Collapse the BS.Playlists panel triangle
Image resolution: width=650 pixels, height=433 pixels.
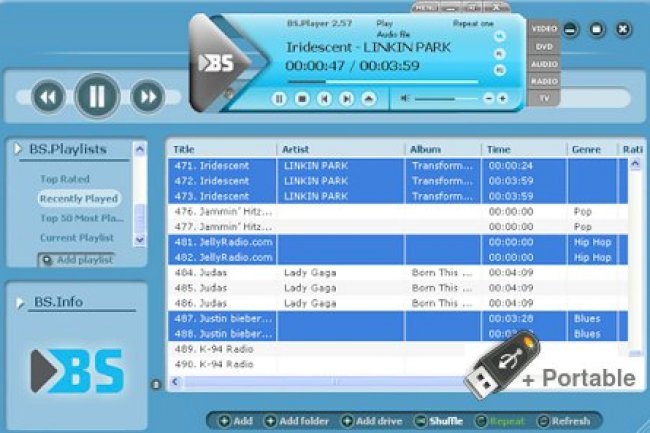[x=18, y=149]
